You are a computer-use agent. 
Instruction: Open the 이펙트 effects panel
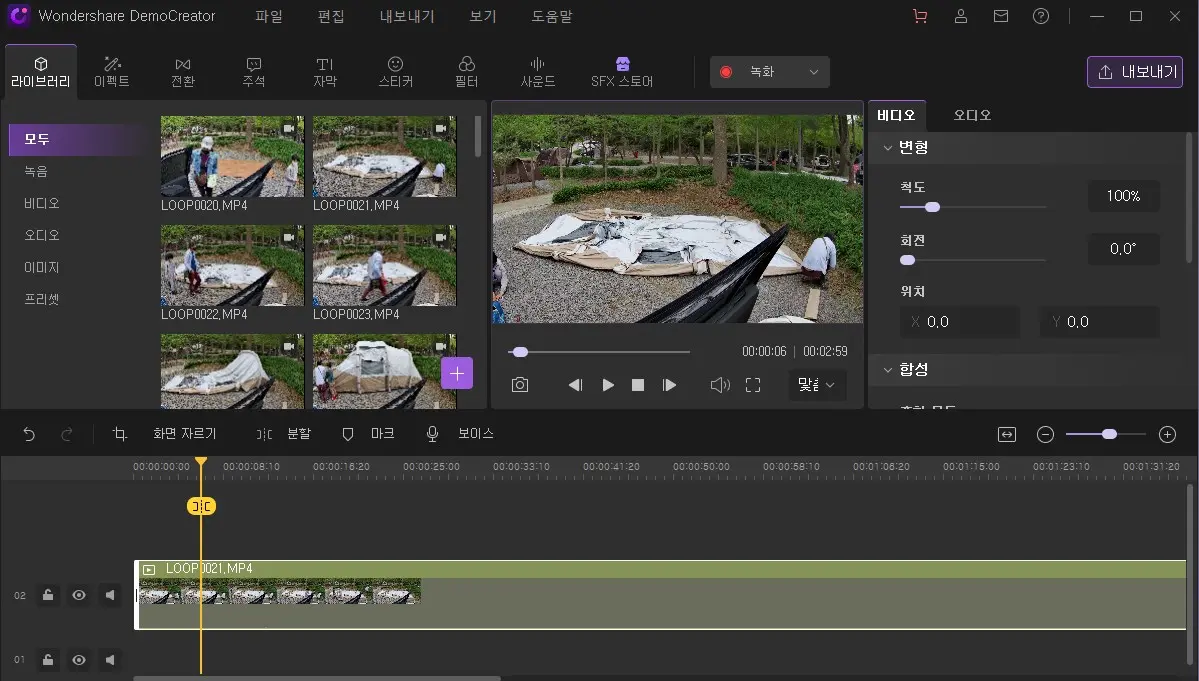click(x=112, y=72)
